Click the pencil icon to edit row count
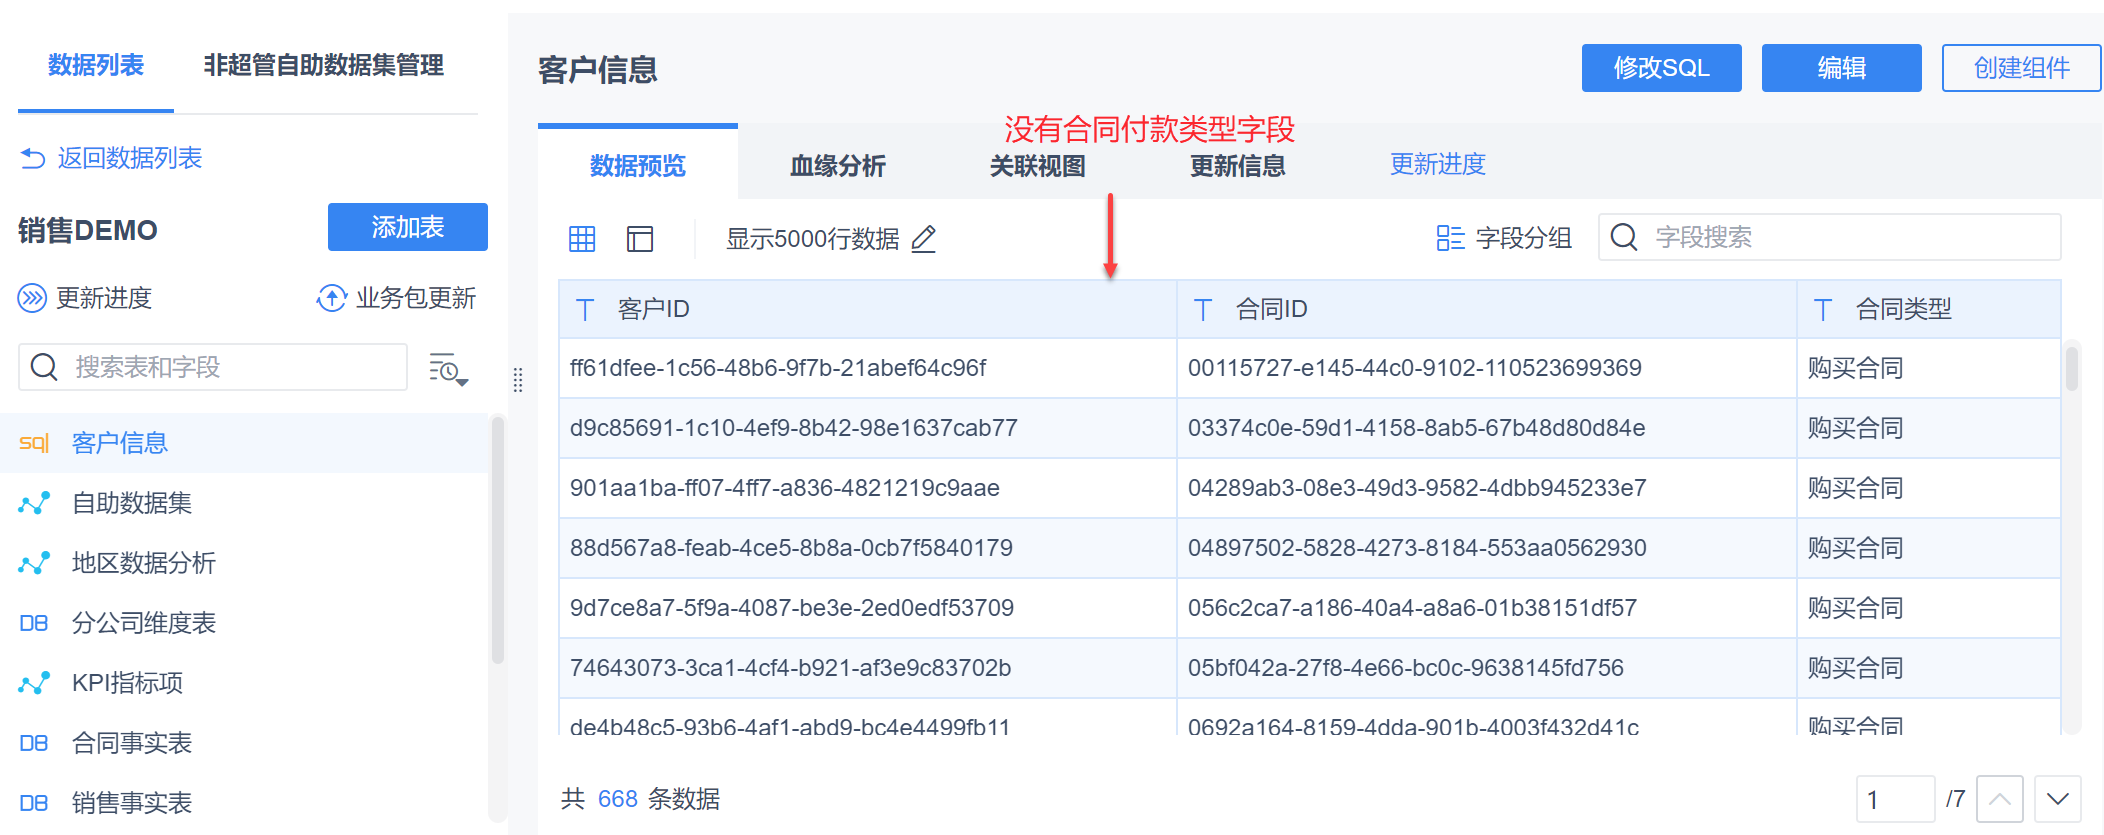Image resolution: width=2104 pixels, height=835 pixels. [x=924, y=239]
